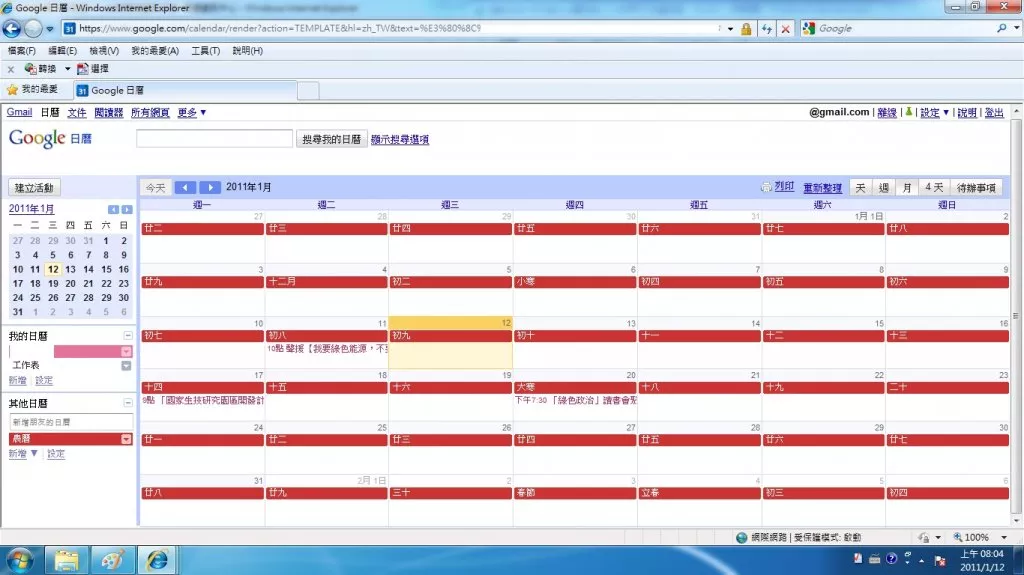Open the File Explorer taskbar icon
Viewport: 1024px width, 575px height.
[66, 560]
